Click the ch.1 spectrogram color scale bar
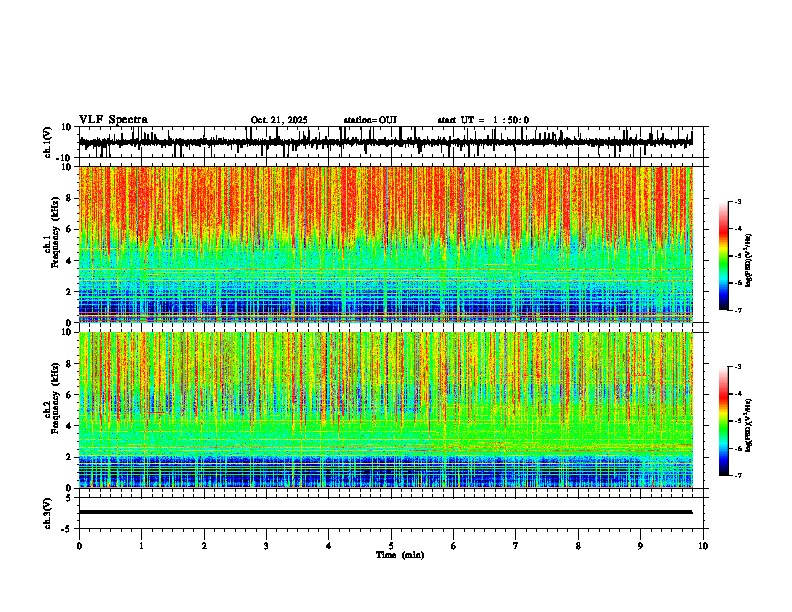Viewport: 792px width, 612px height. pos(724,256)
